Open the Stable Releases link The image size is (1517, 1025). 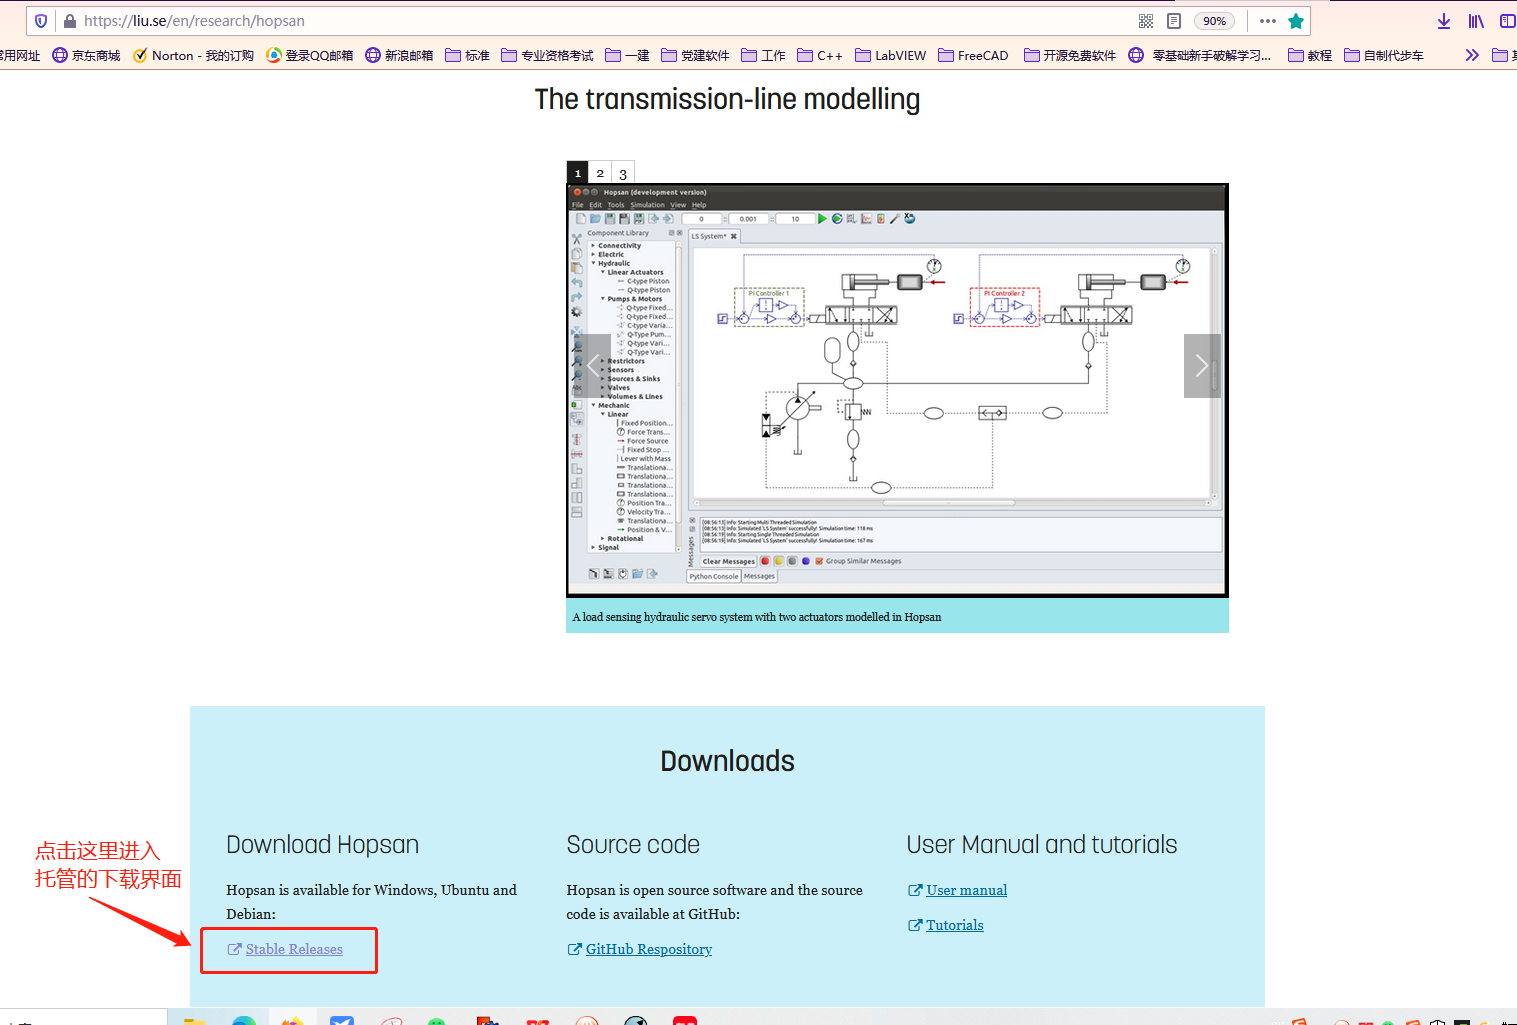click(294, 949)
